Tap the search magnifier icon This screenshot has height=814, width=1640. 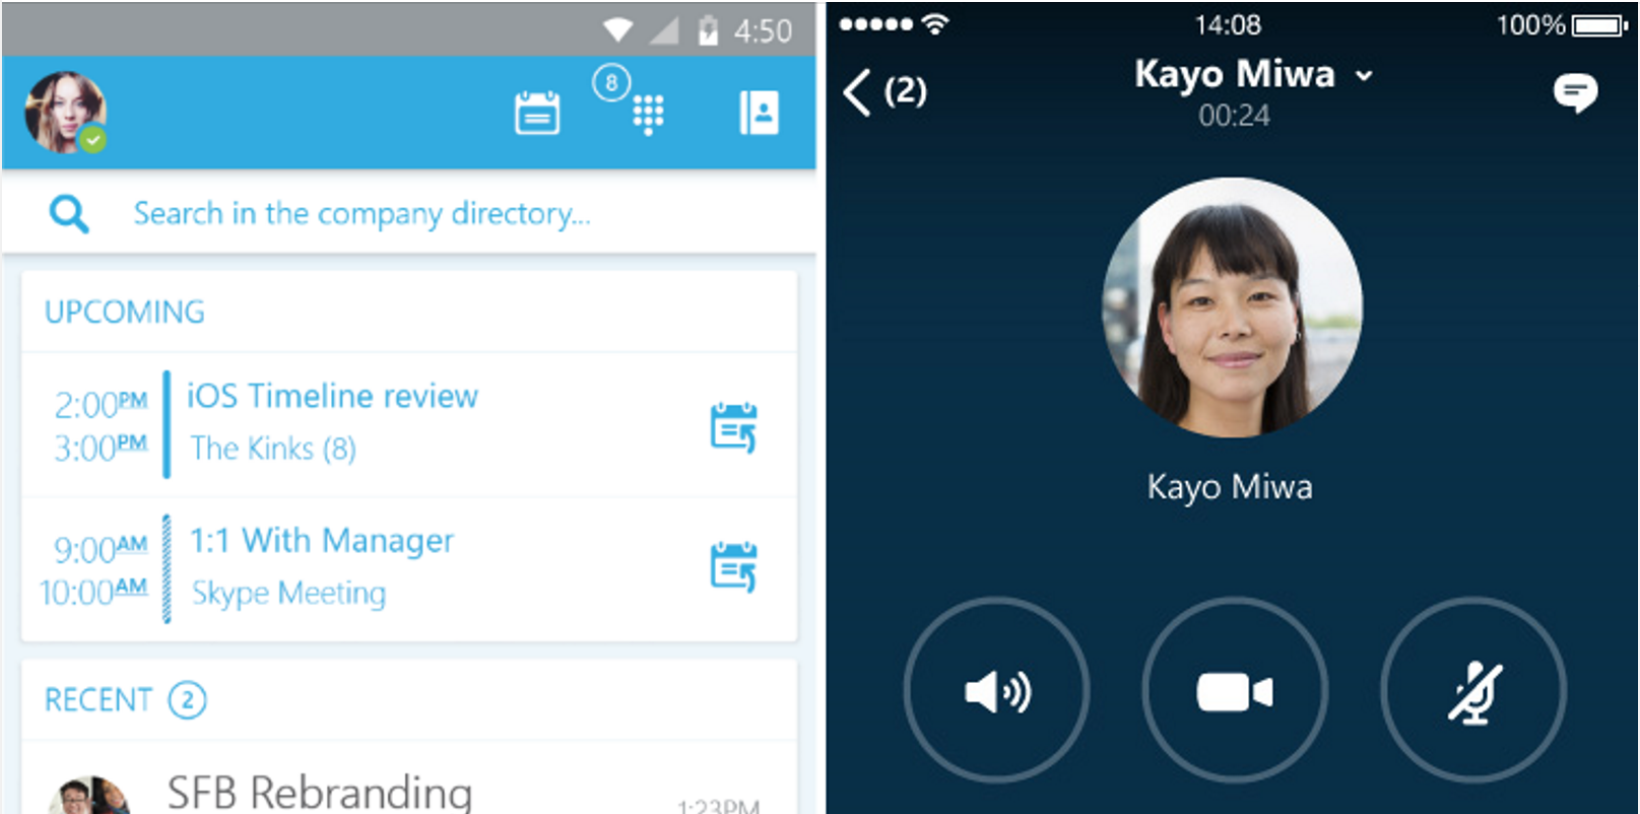69,214
